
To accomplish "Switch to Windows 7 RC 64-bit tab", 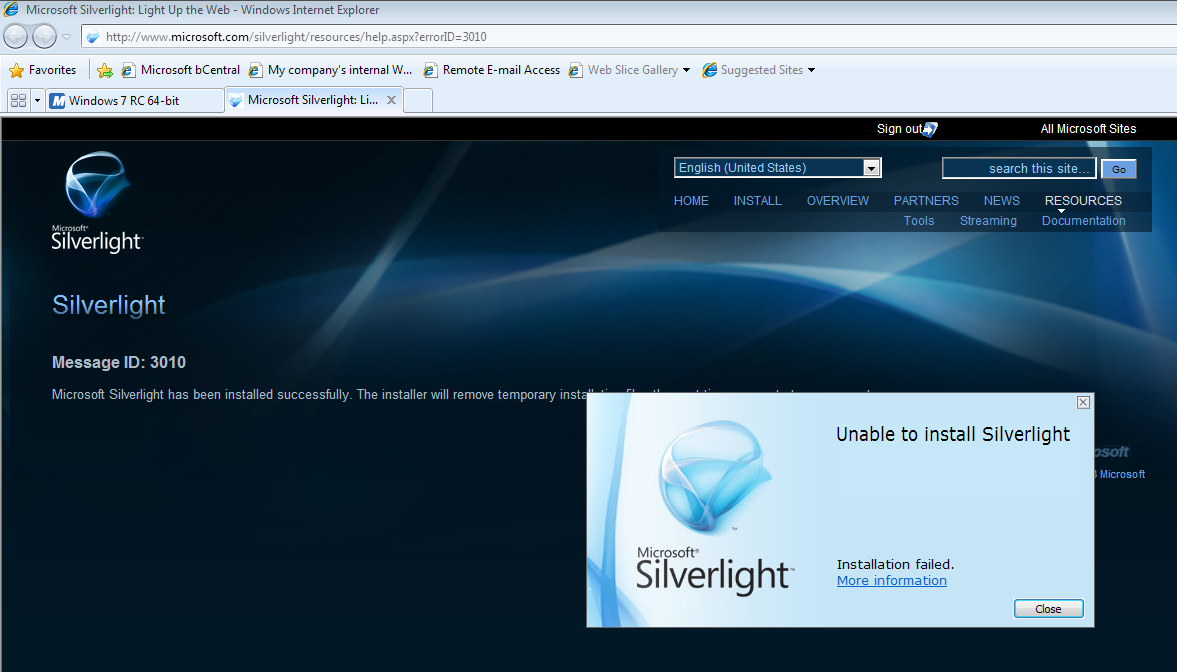I will click(135, 101).
